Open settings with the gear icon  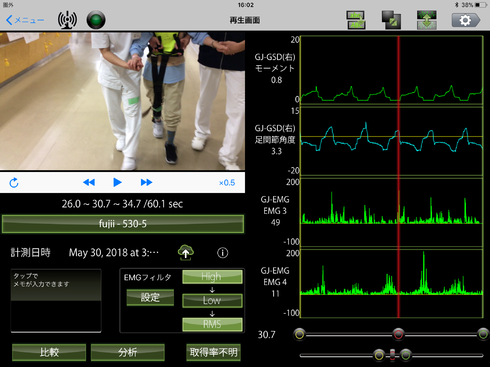466,20
